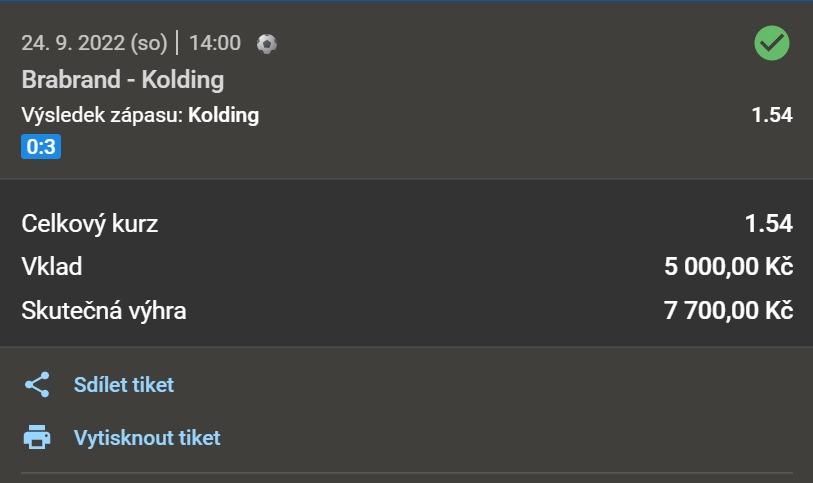
Task: Select the winnings amount 7 700,00 Kč
Action: pyautogui.click(x=728, y=311)
